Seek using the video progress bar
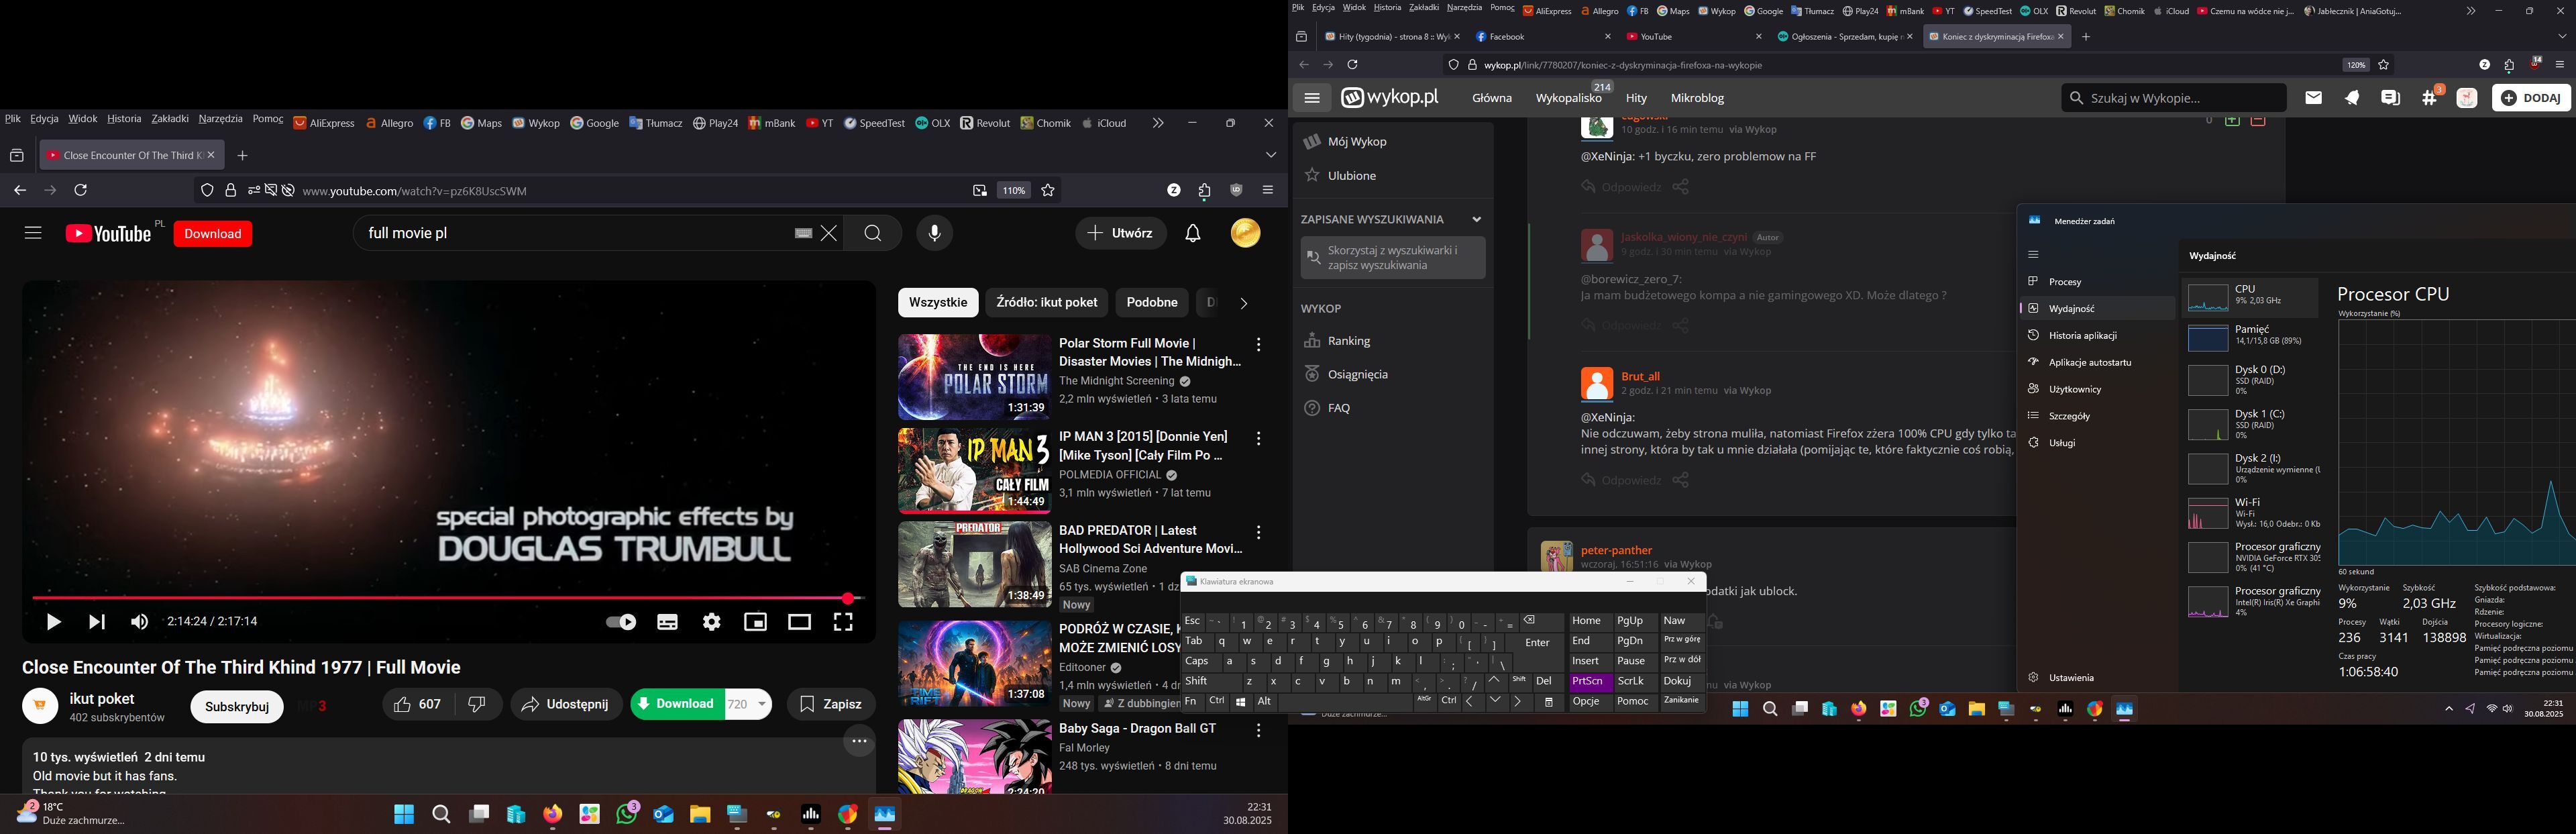 tap(440, 598)
